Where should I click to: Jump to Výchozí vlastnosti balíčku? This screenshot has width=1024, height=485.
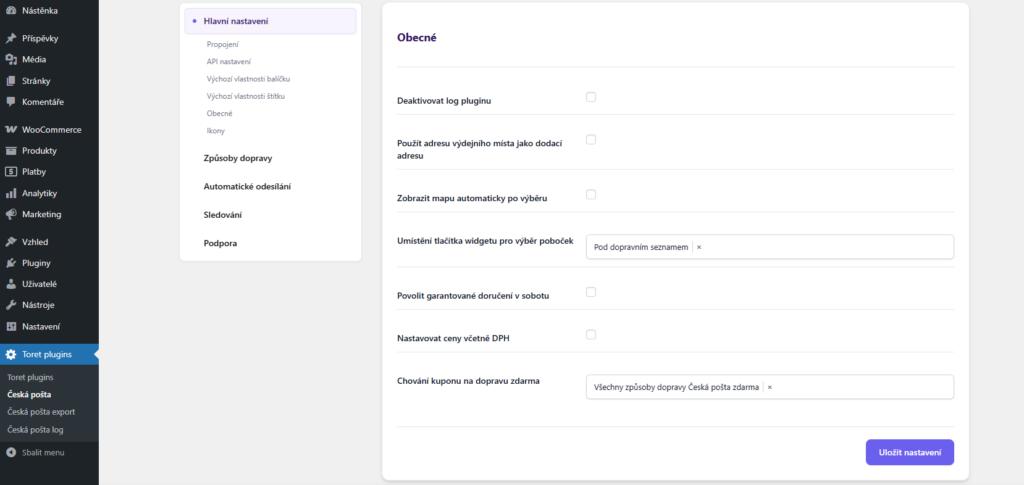248,79
